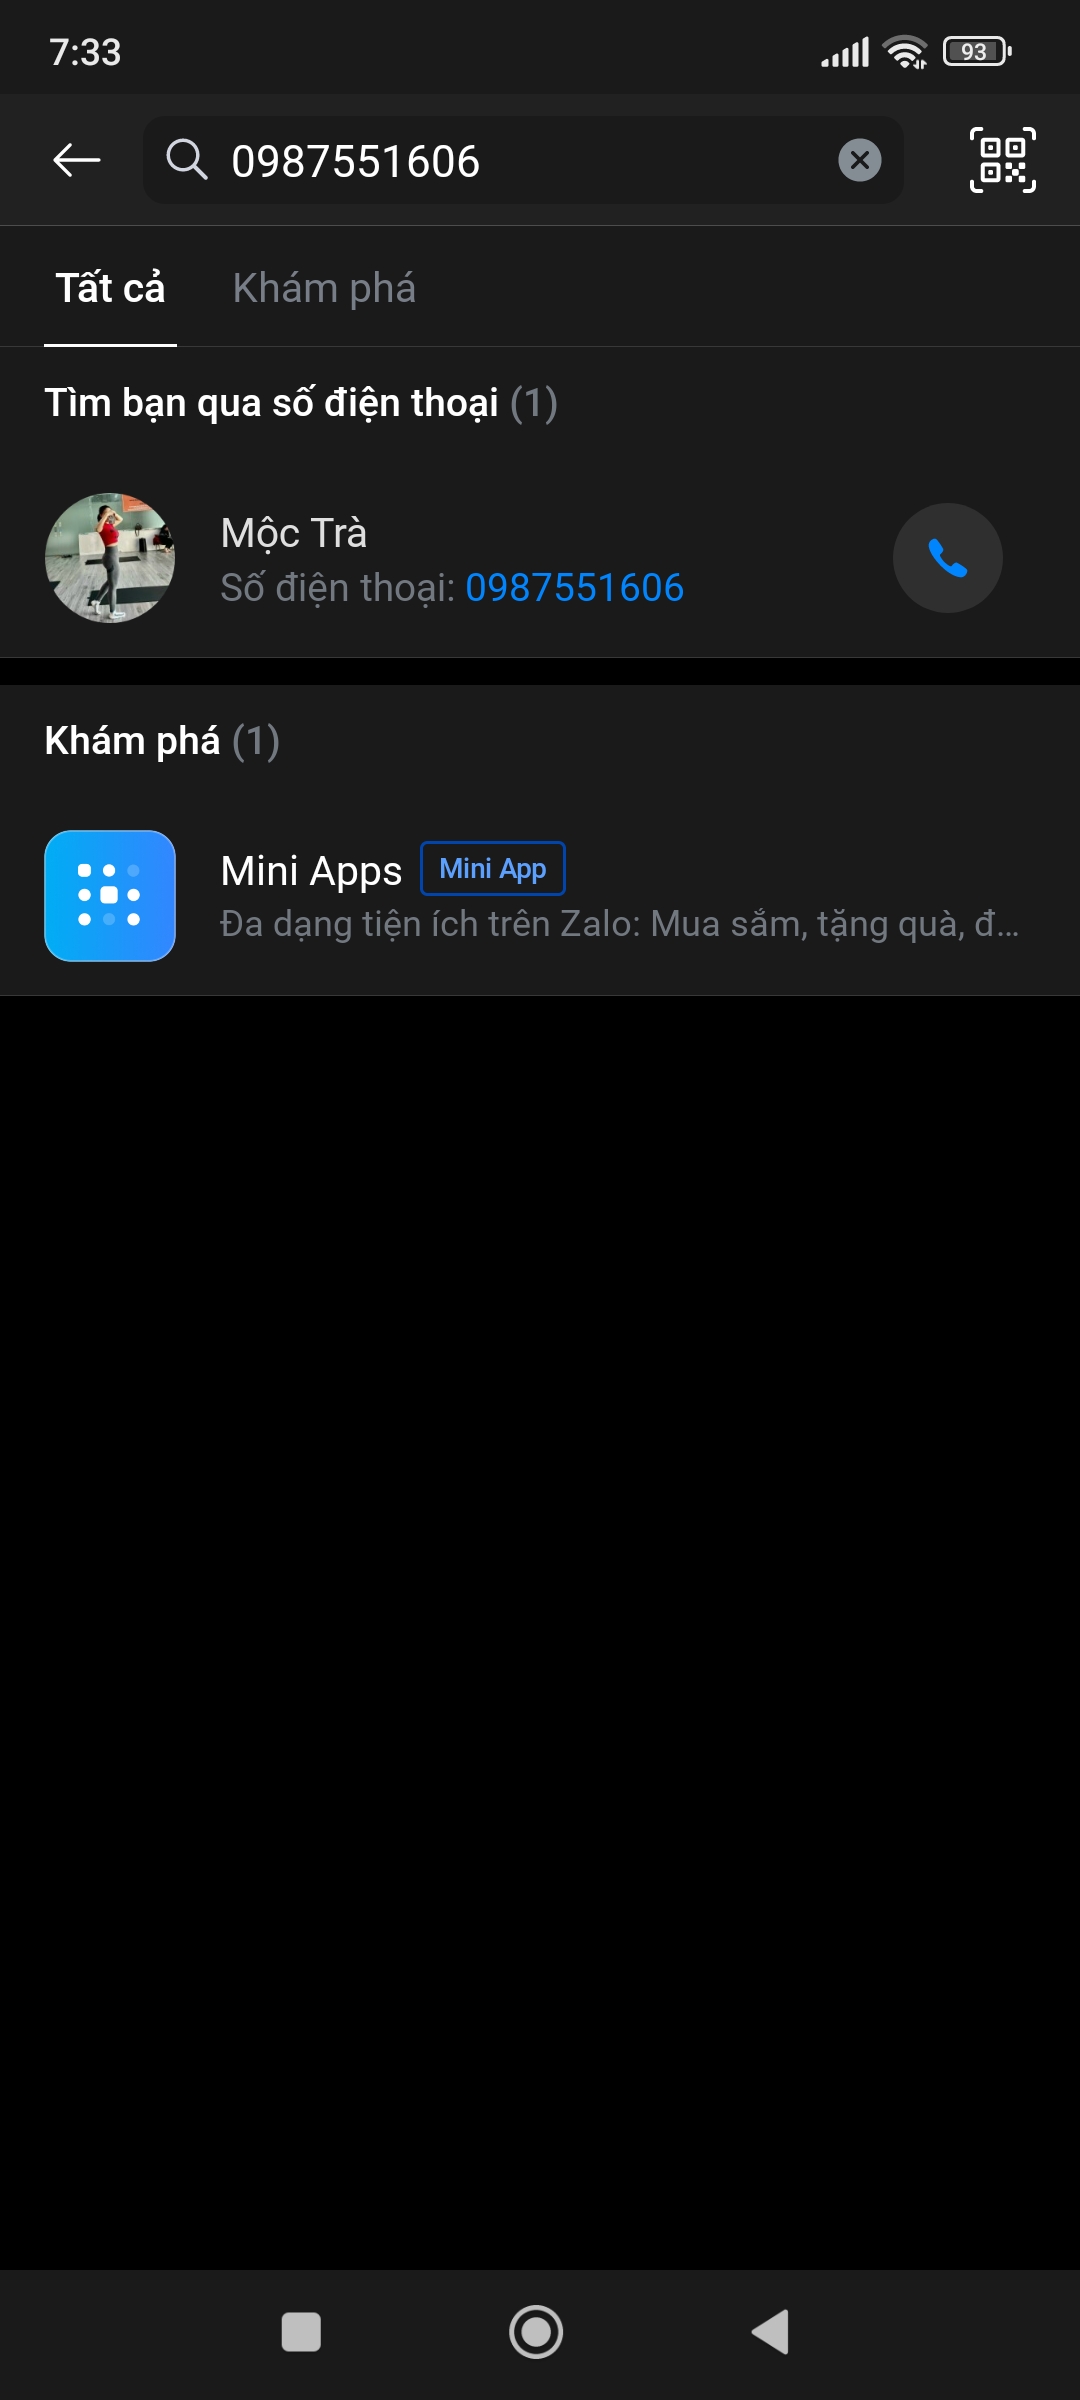Call Mộc Trà via phone icon
The width and height of the screenshot is (1080, 2400).
point(948,558)
